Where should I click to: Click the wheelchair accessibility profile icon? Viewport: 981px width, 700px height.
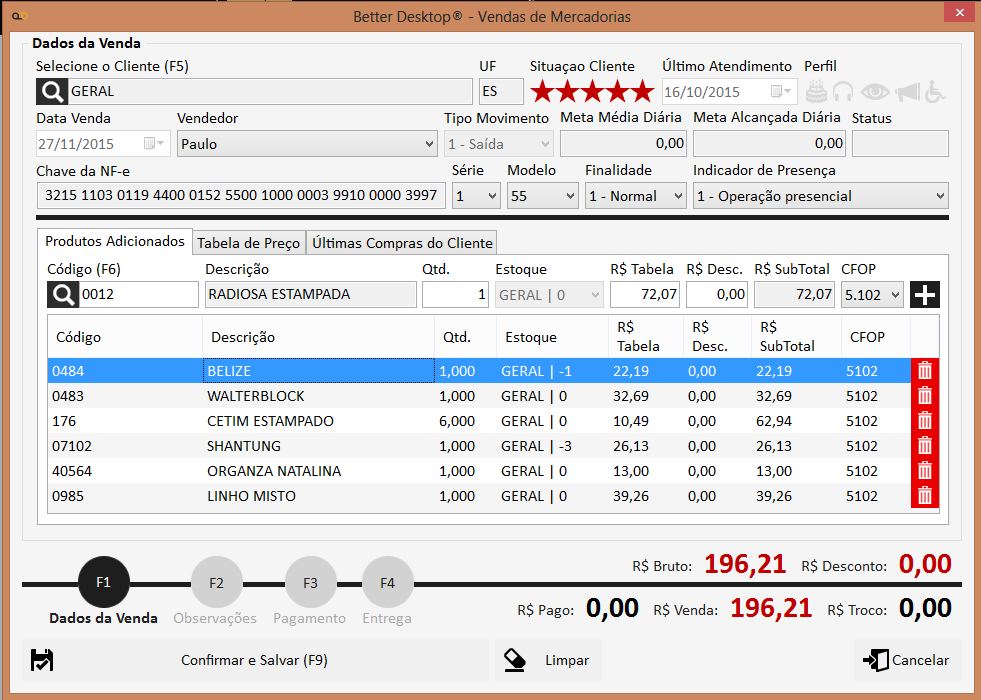(x=935, y=92)
